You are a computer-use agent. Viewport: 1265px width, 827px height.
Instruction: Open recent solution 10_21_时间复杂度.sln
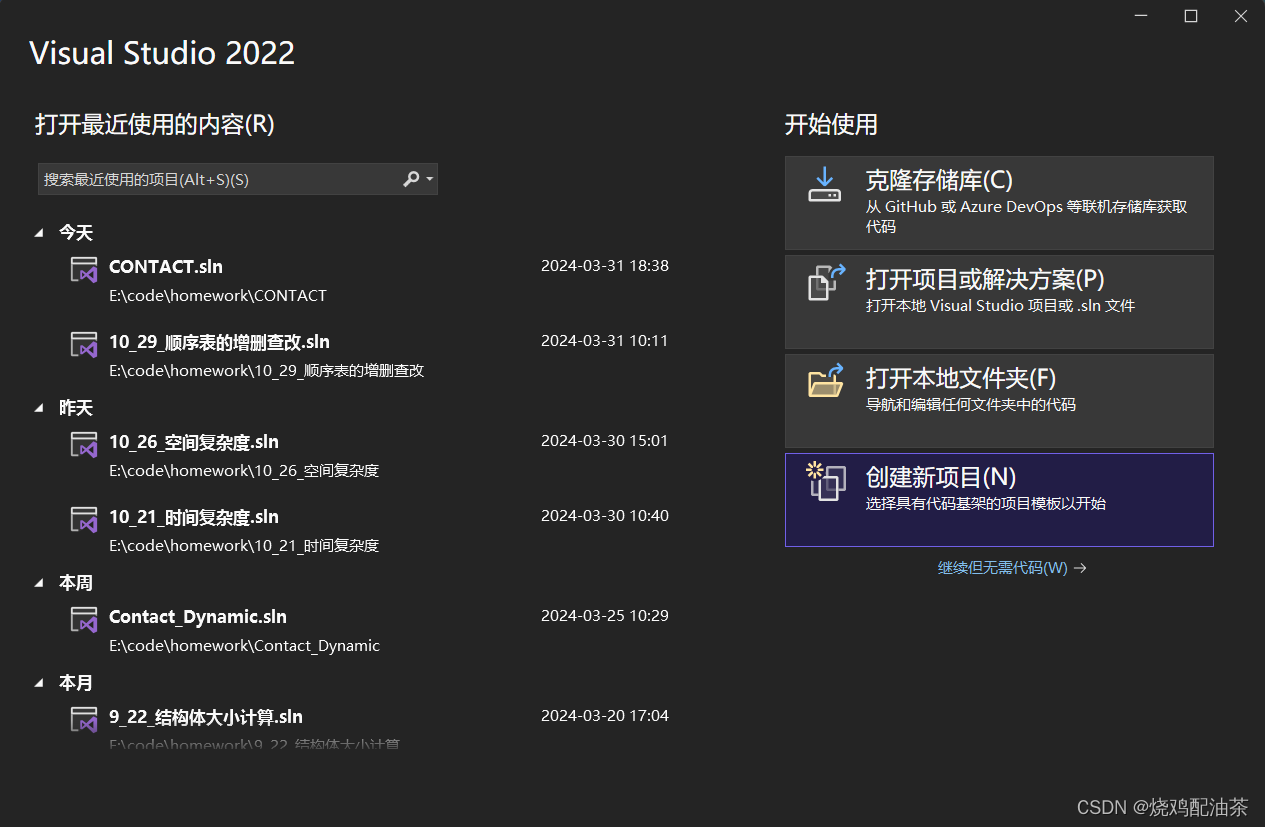point(194,517)
